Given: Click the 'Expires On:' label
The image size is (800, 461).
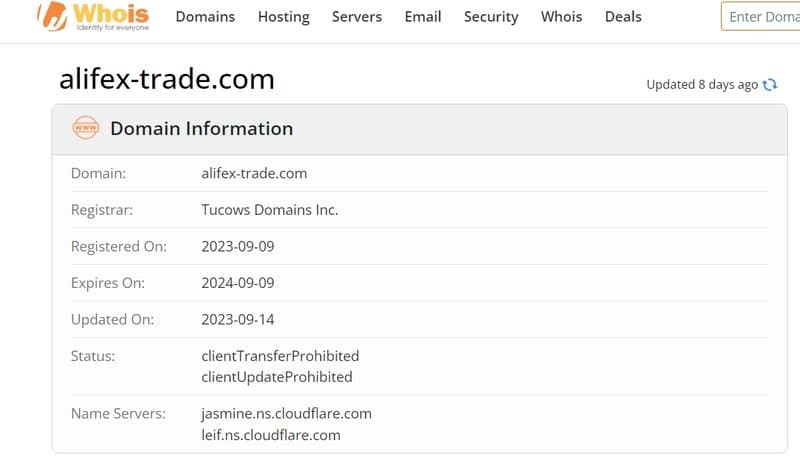Looking at the screenshot, I should click(108, 283).
